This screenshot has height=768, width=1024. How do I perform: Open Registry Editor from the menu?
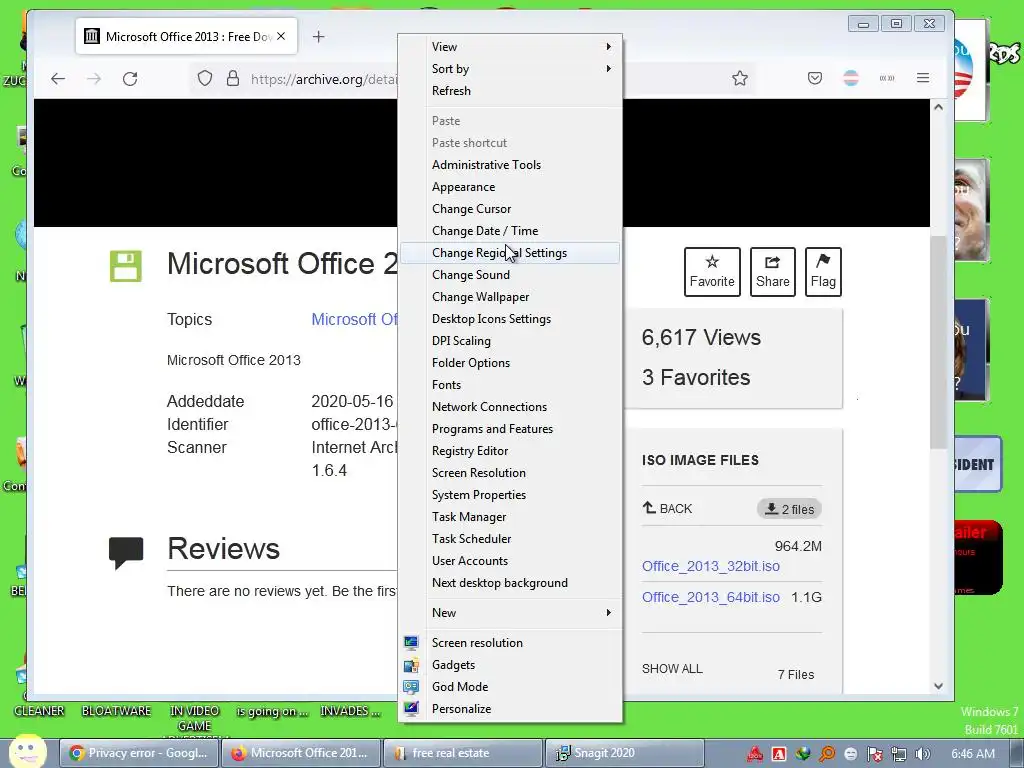[509, 451]
